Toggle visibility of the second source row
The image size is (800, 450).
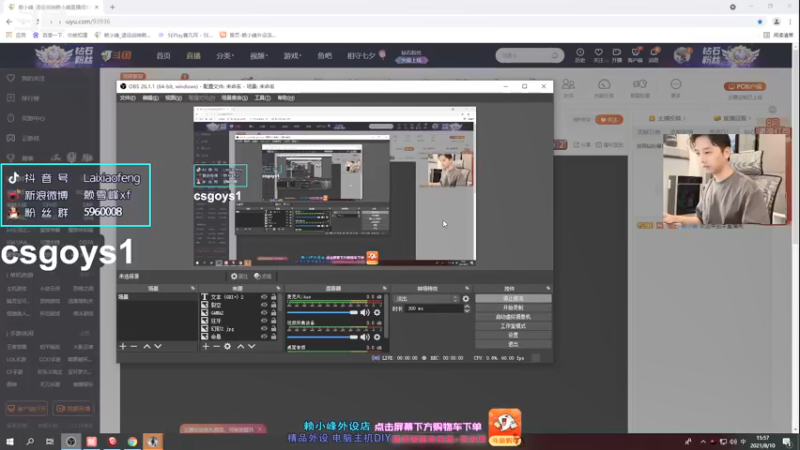pyautogui.click(x=264, y=305)
